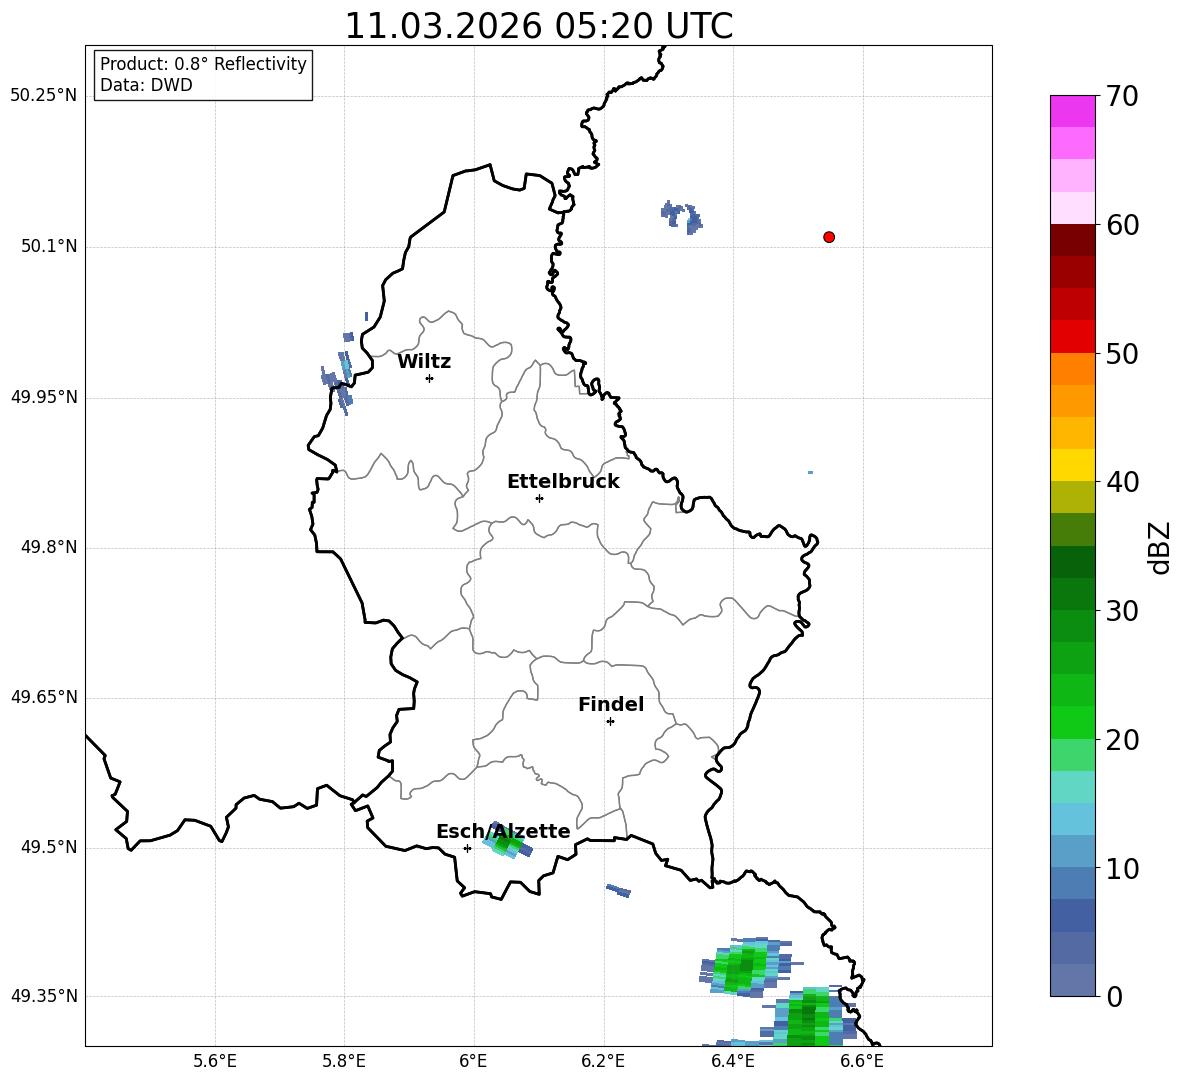Click the 50.25°N latitude label
Viewport: 1184px width, 1081px height.
pyautogui.click(x=44, y=96)
